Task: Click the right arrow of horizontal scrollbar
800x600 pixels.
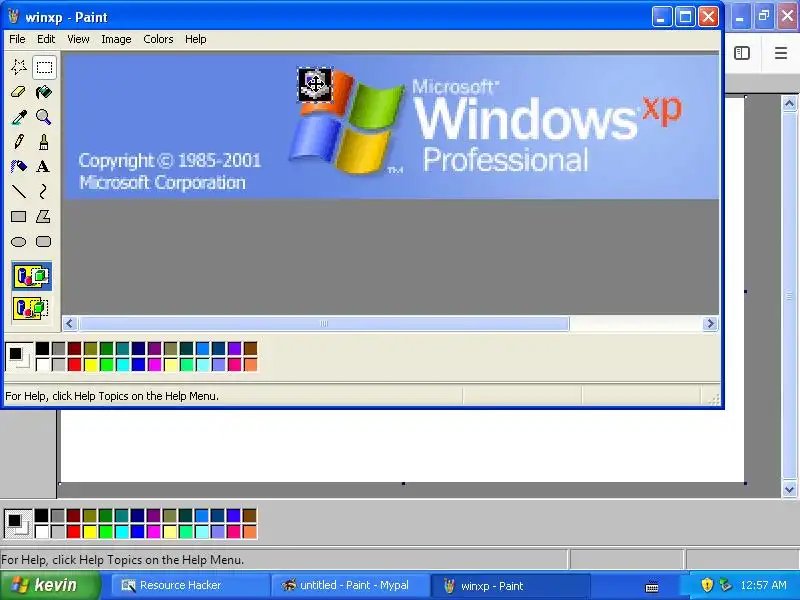Action: [710, 323]
